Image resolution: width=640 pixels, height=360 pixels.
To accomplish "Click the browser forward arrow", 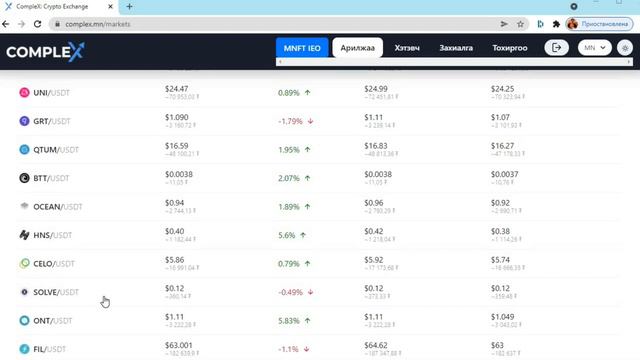I will click(22, 24).
